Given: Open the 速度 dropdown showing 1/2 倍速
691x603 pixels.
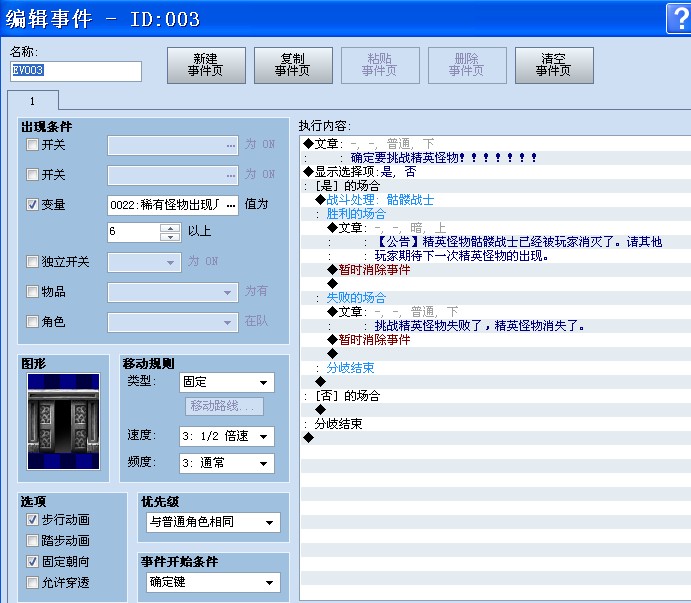Looking at the screenshot, I should tap(227, 436).
